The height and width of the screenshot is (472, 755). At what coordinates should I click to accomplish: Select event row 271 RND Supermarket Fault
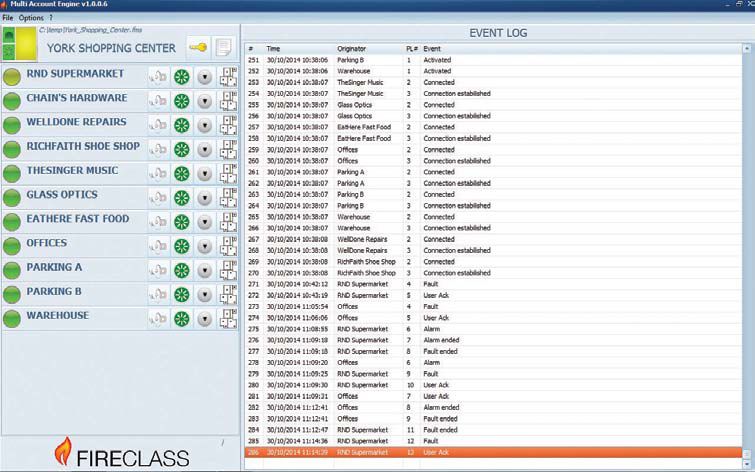[494, 284]
